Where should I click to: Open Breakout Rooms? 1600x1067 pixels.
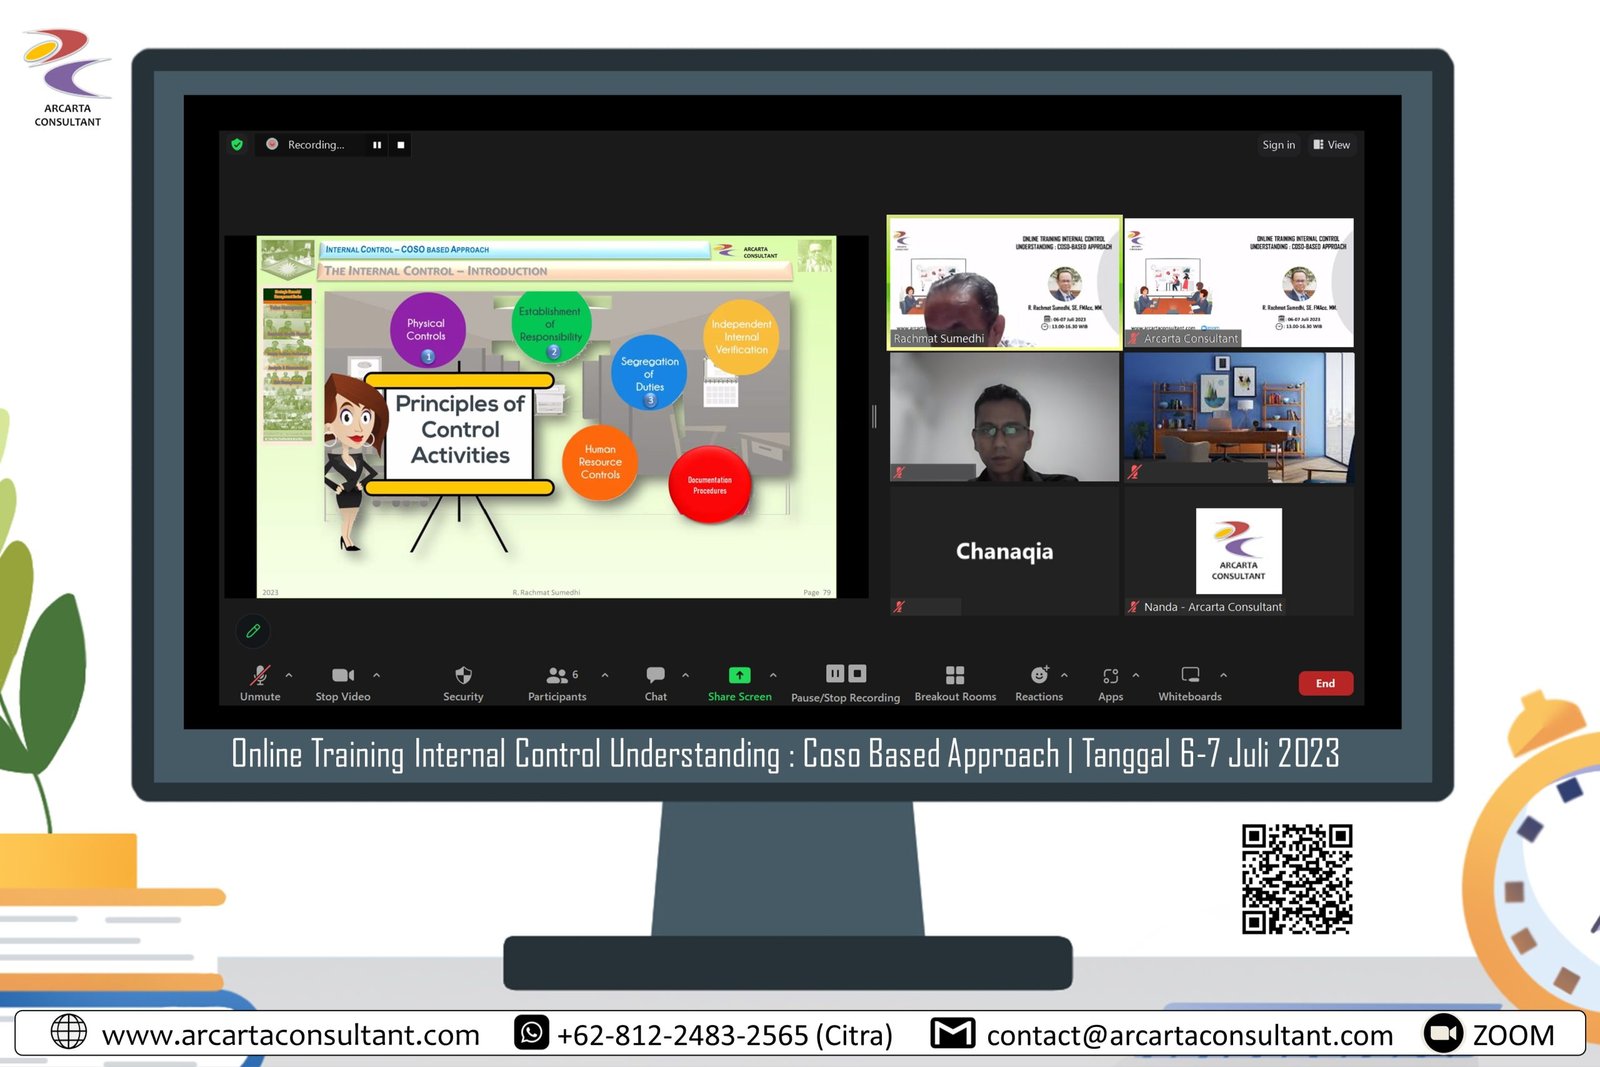pyautogui.click(x=955, y=676)
